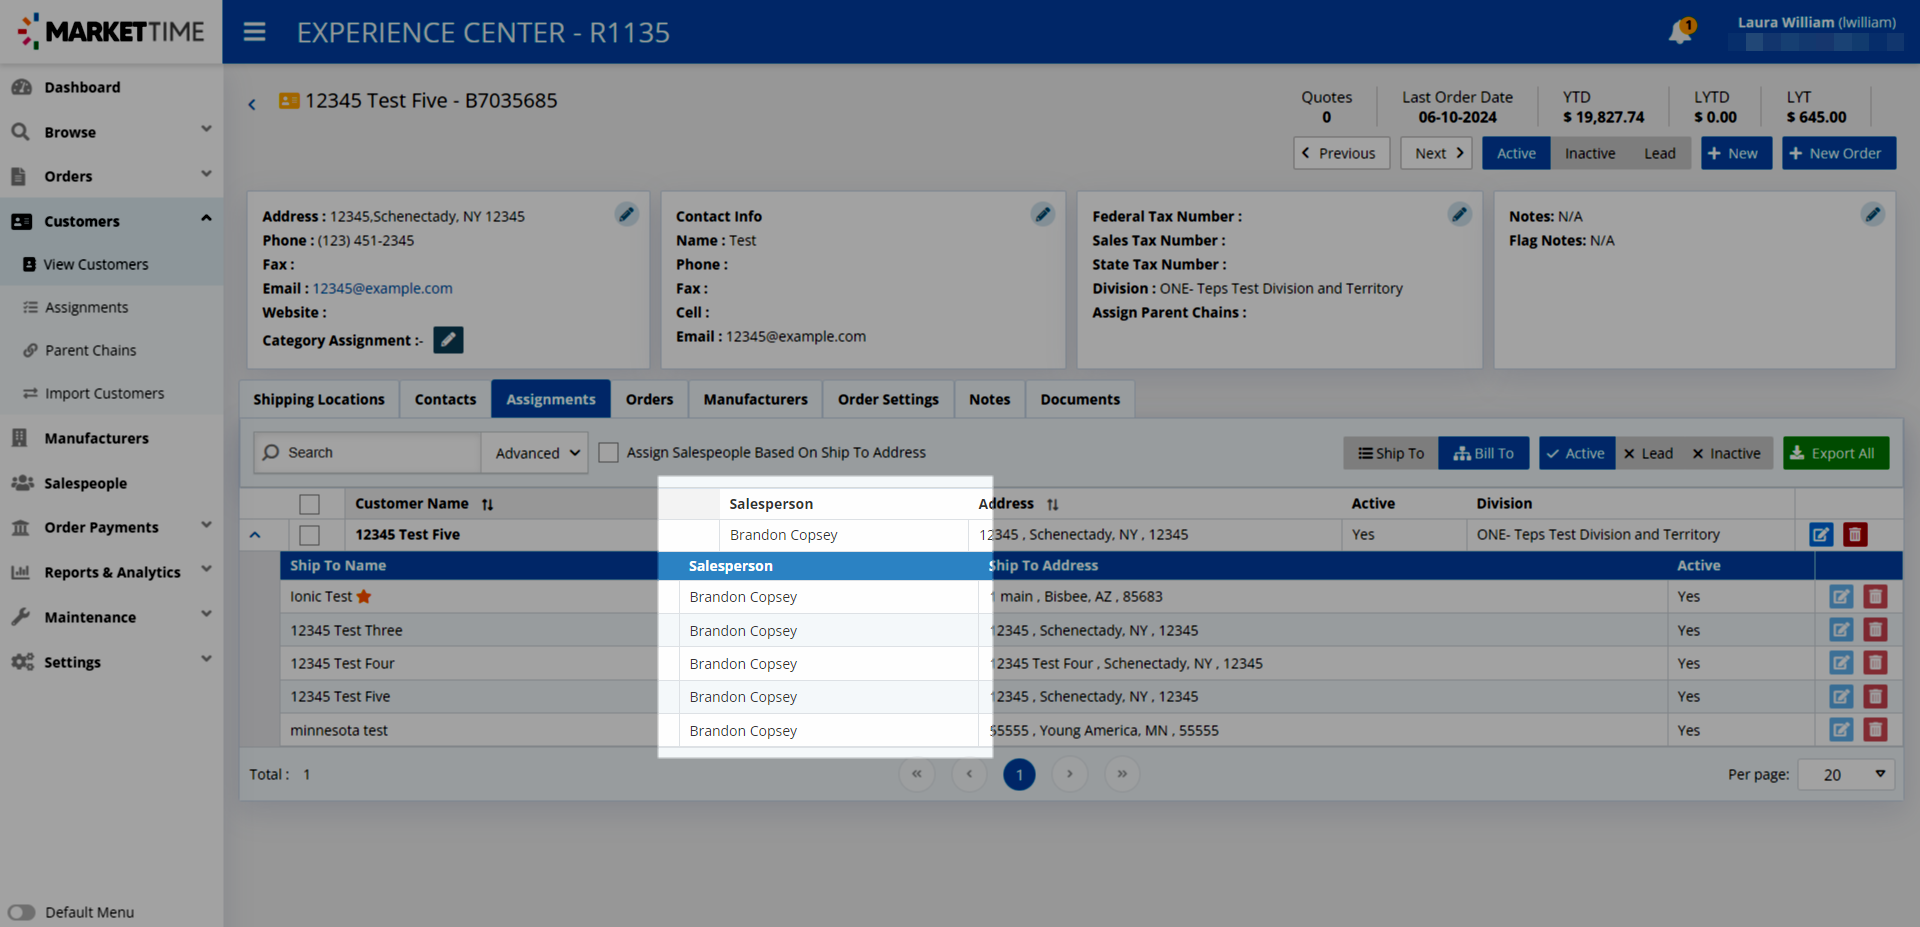Switch to the Shipping Locations tab
This screenshot has height=927, width=1920.
[x=318, y=399]
